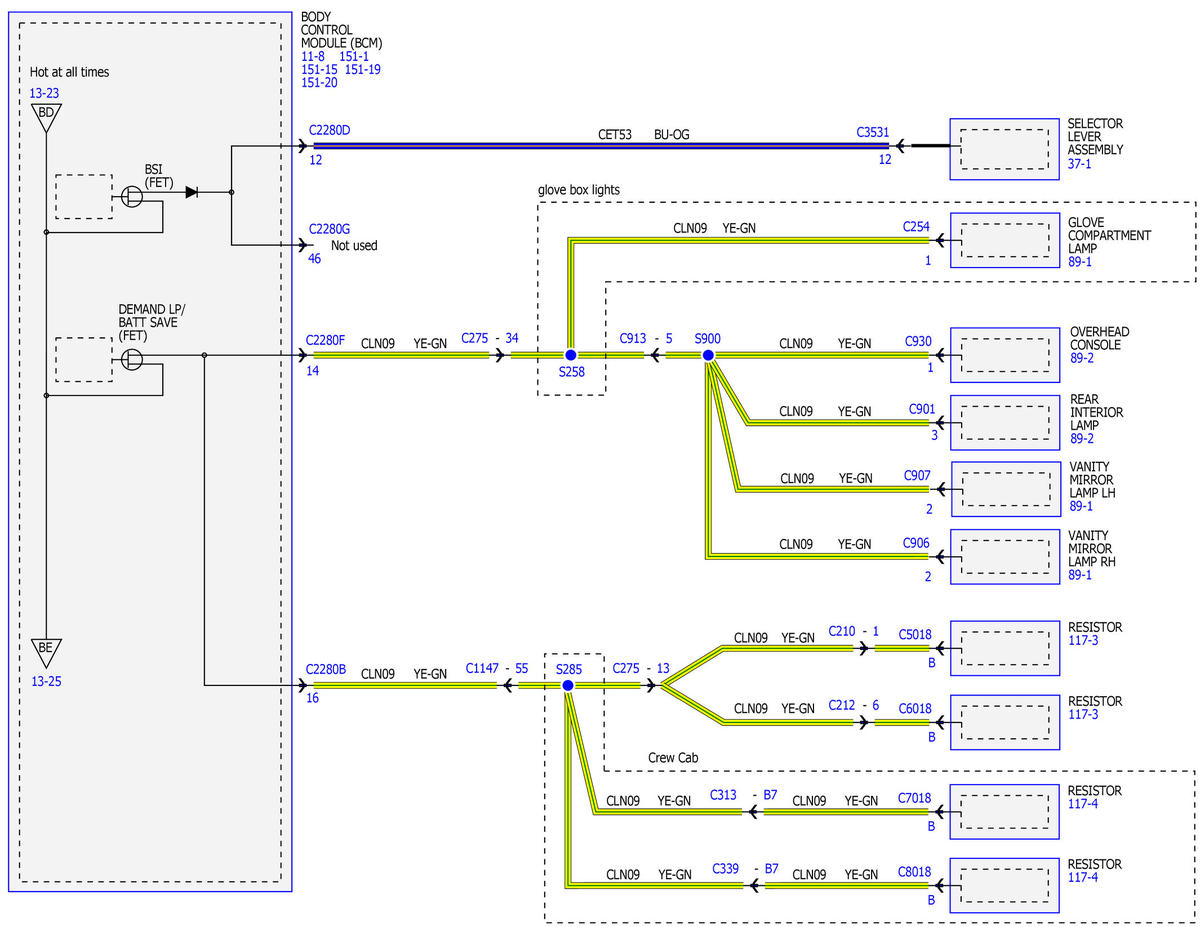
Task: Click the Overhead Console component box
Action: (1005, 355)
